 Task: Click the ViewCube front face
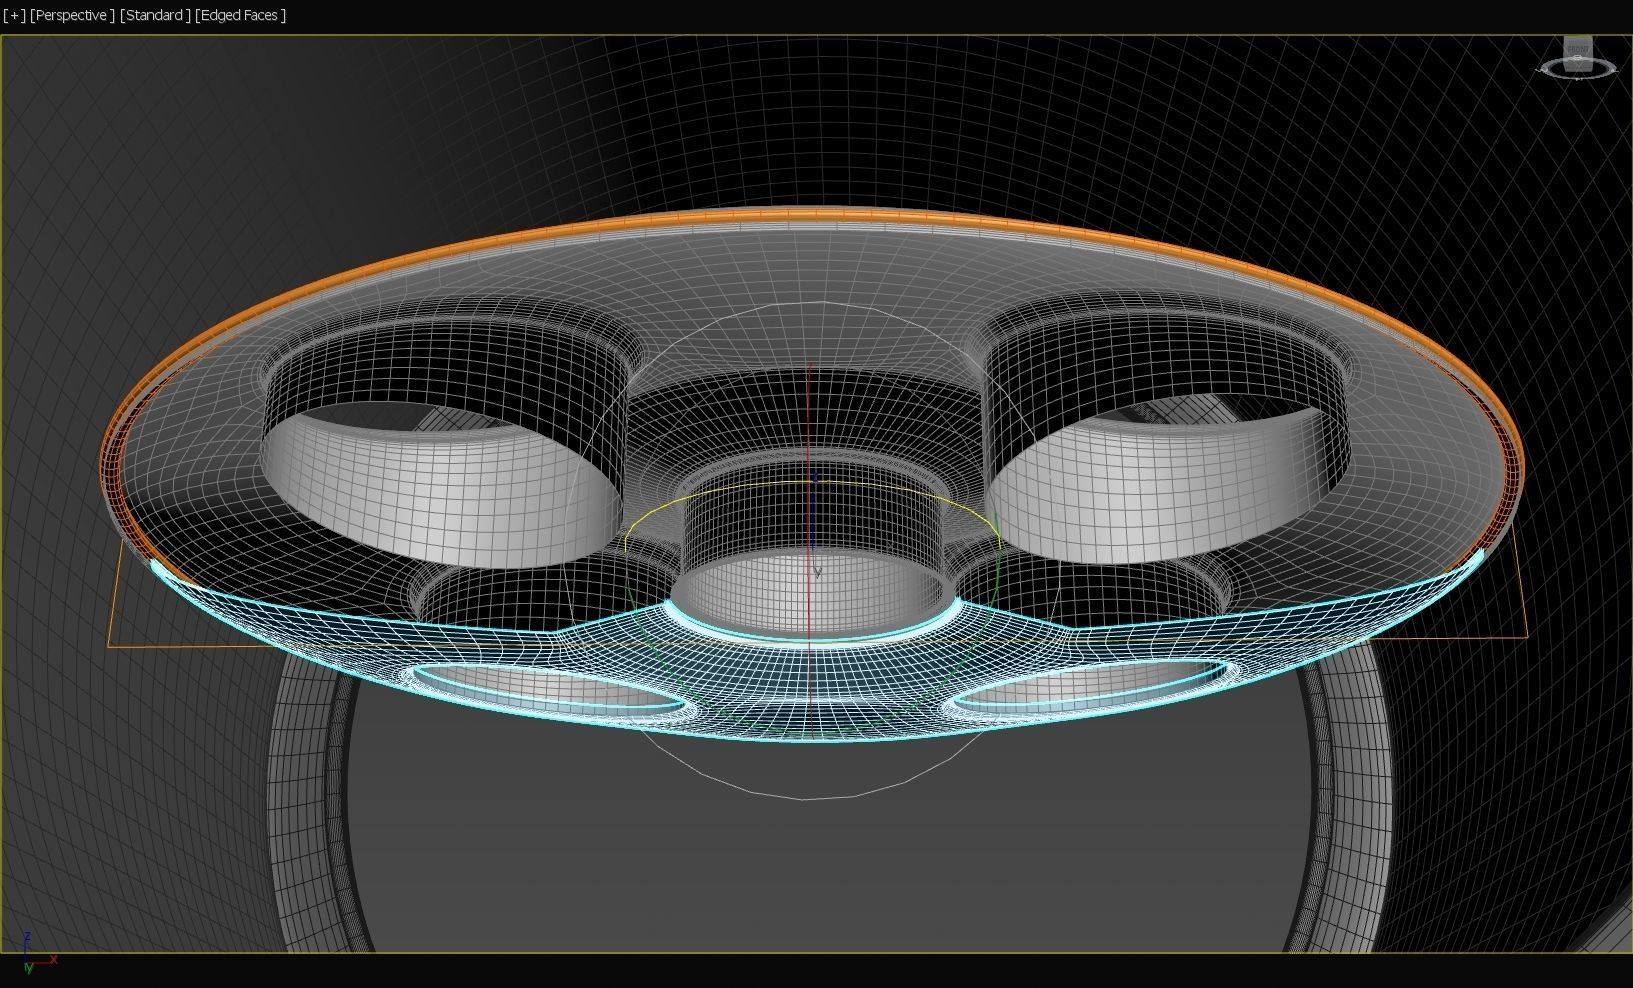point(1578,49)
